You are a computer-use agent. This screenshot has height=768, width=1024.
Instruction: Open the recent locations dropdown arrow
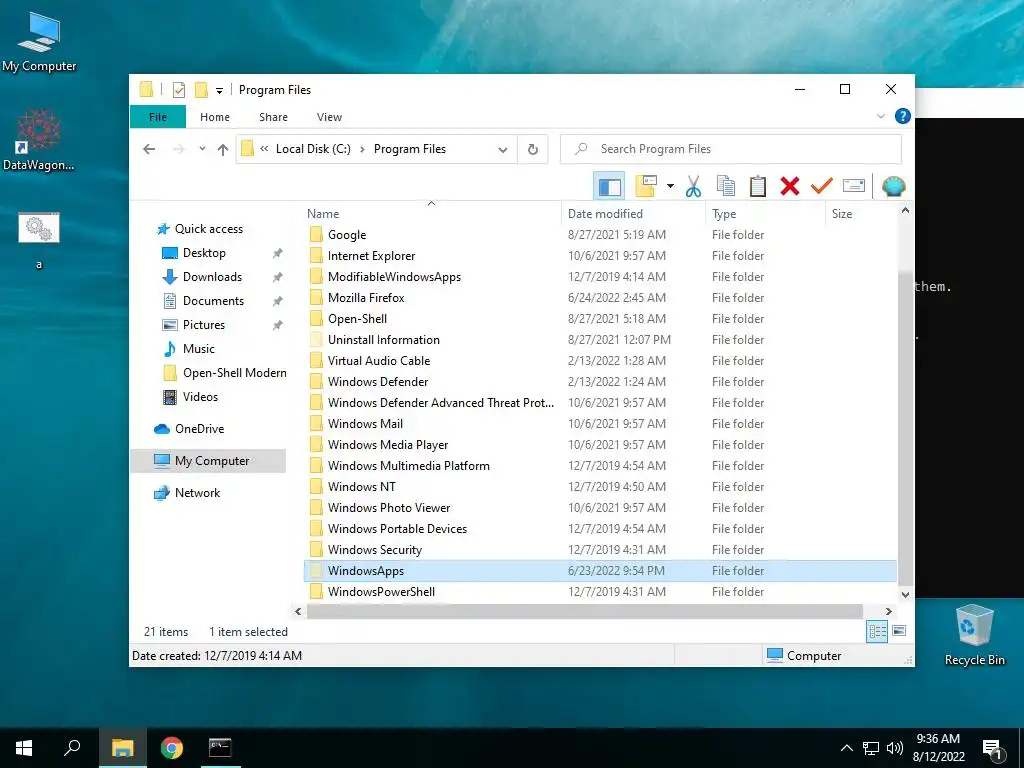202,150
